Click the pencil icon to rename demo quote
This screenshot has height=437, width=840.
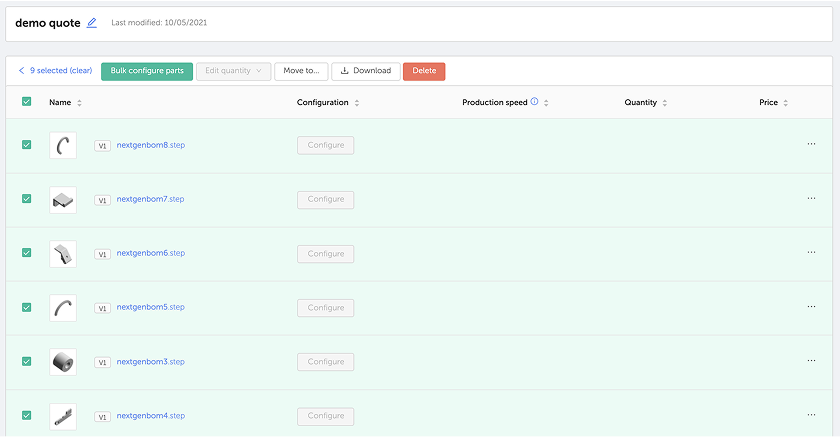point(92,22)
